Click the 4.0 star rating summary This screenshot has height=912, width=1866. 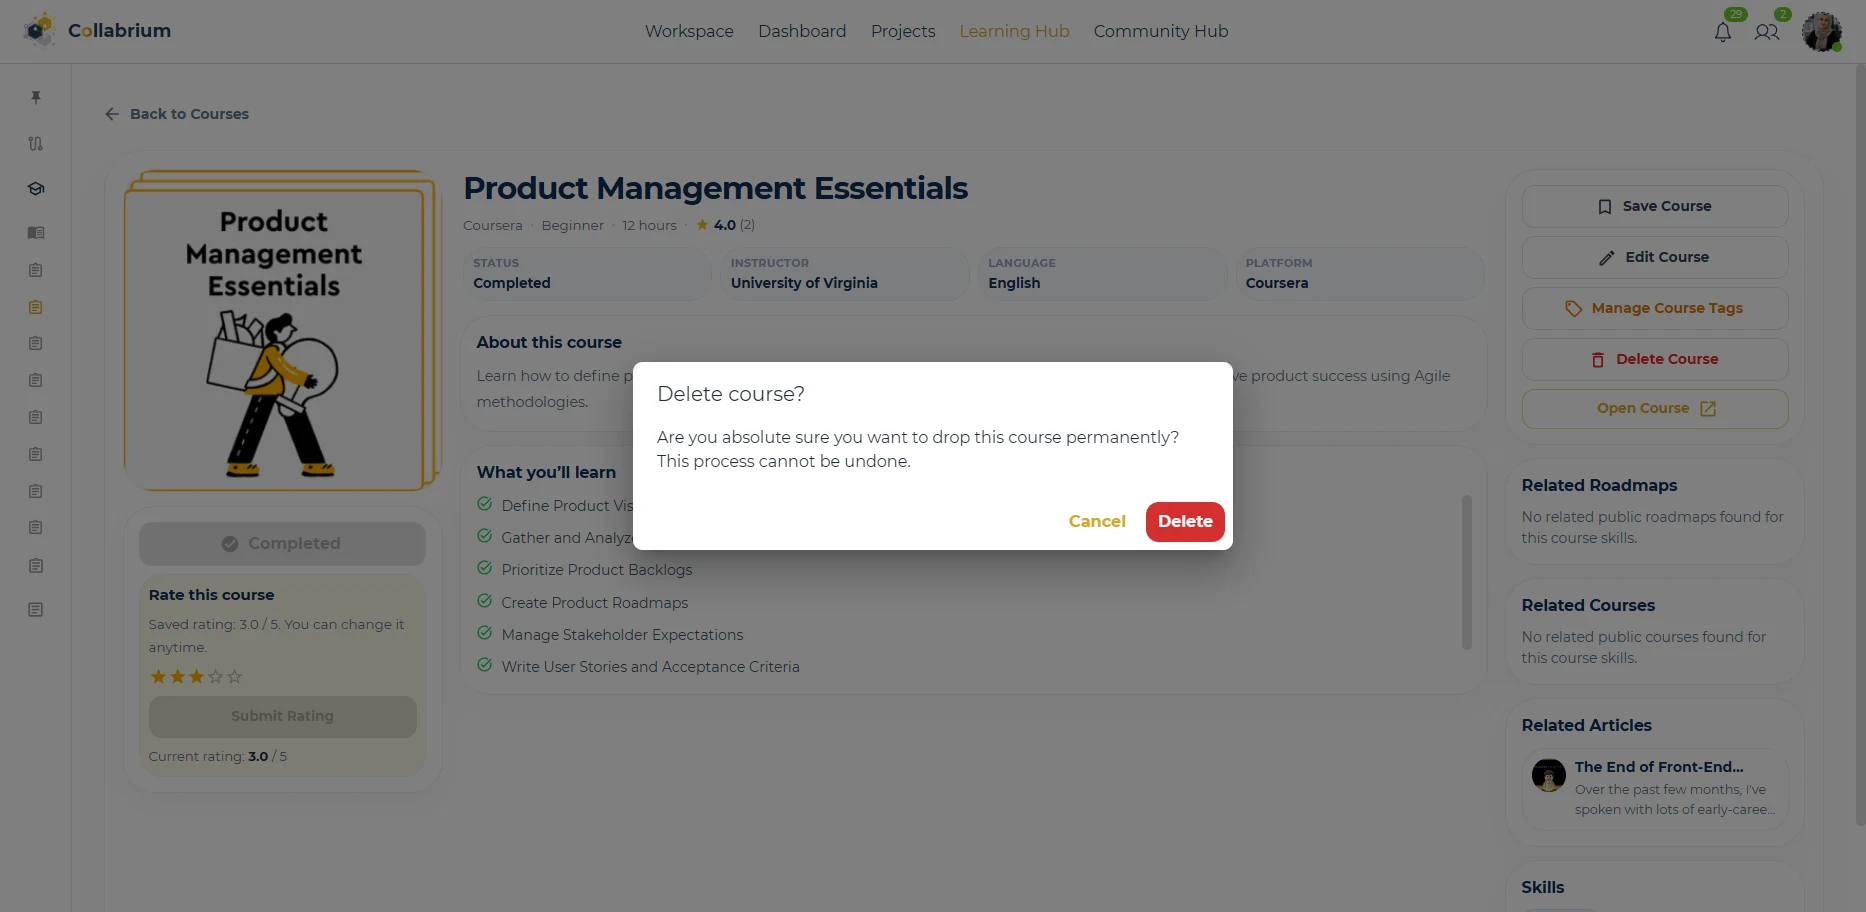click(x=725, y=225)
